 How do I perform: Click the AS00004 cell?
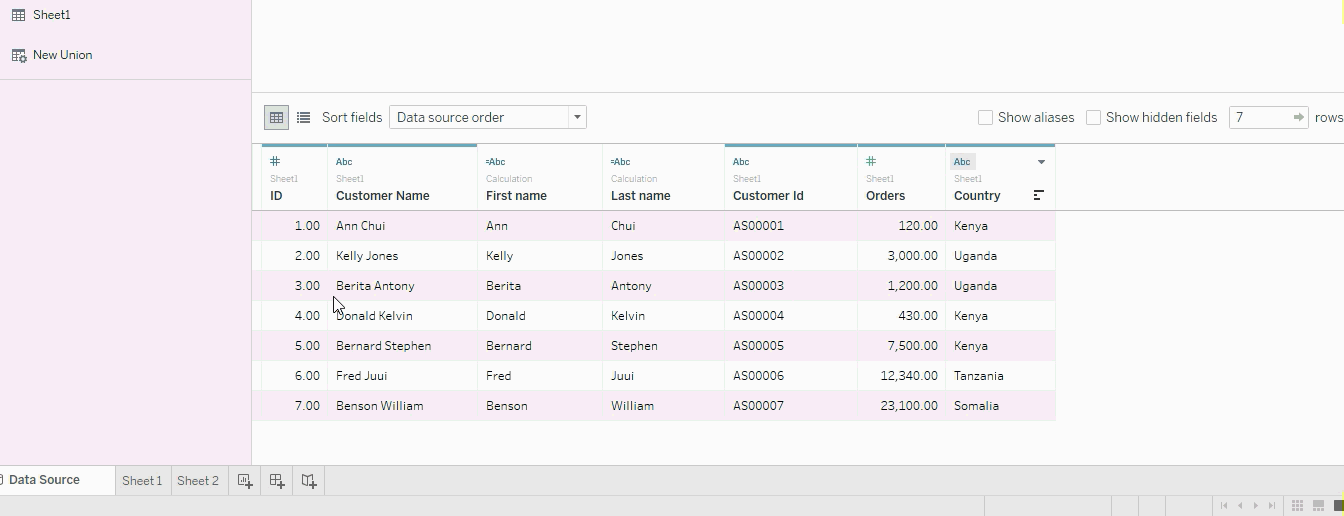click(791, 316)
